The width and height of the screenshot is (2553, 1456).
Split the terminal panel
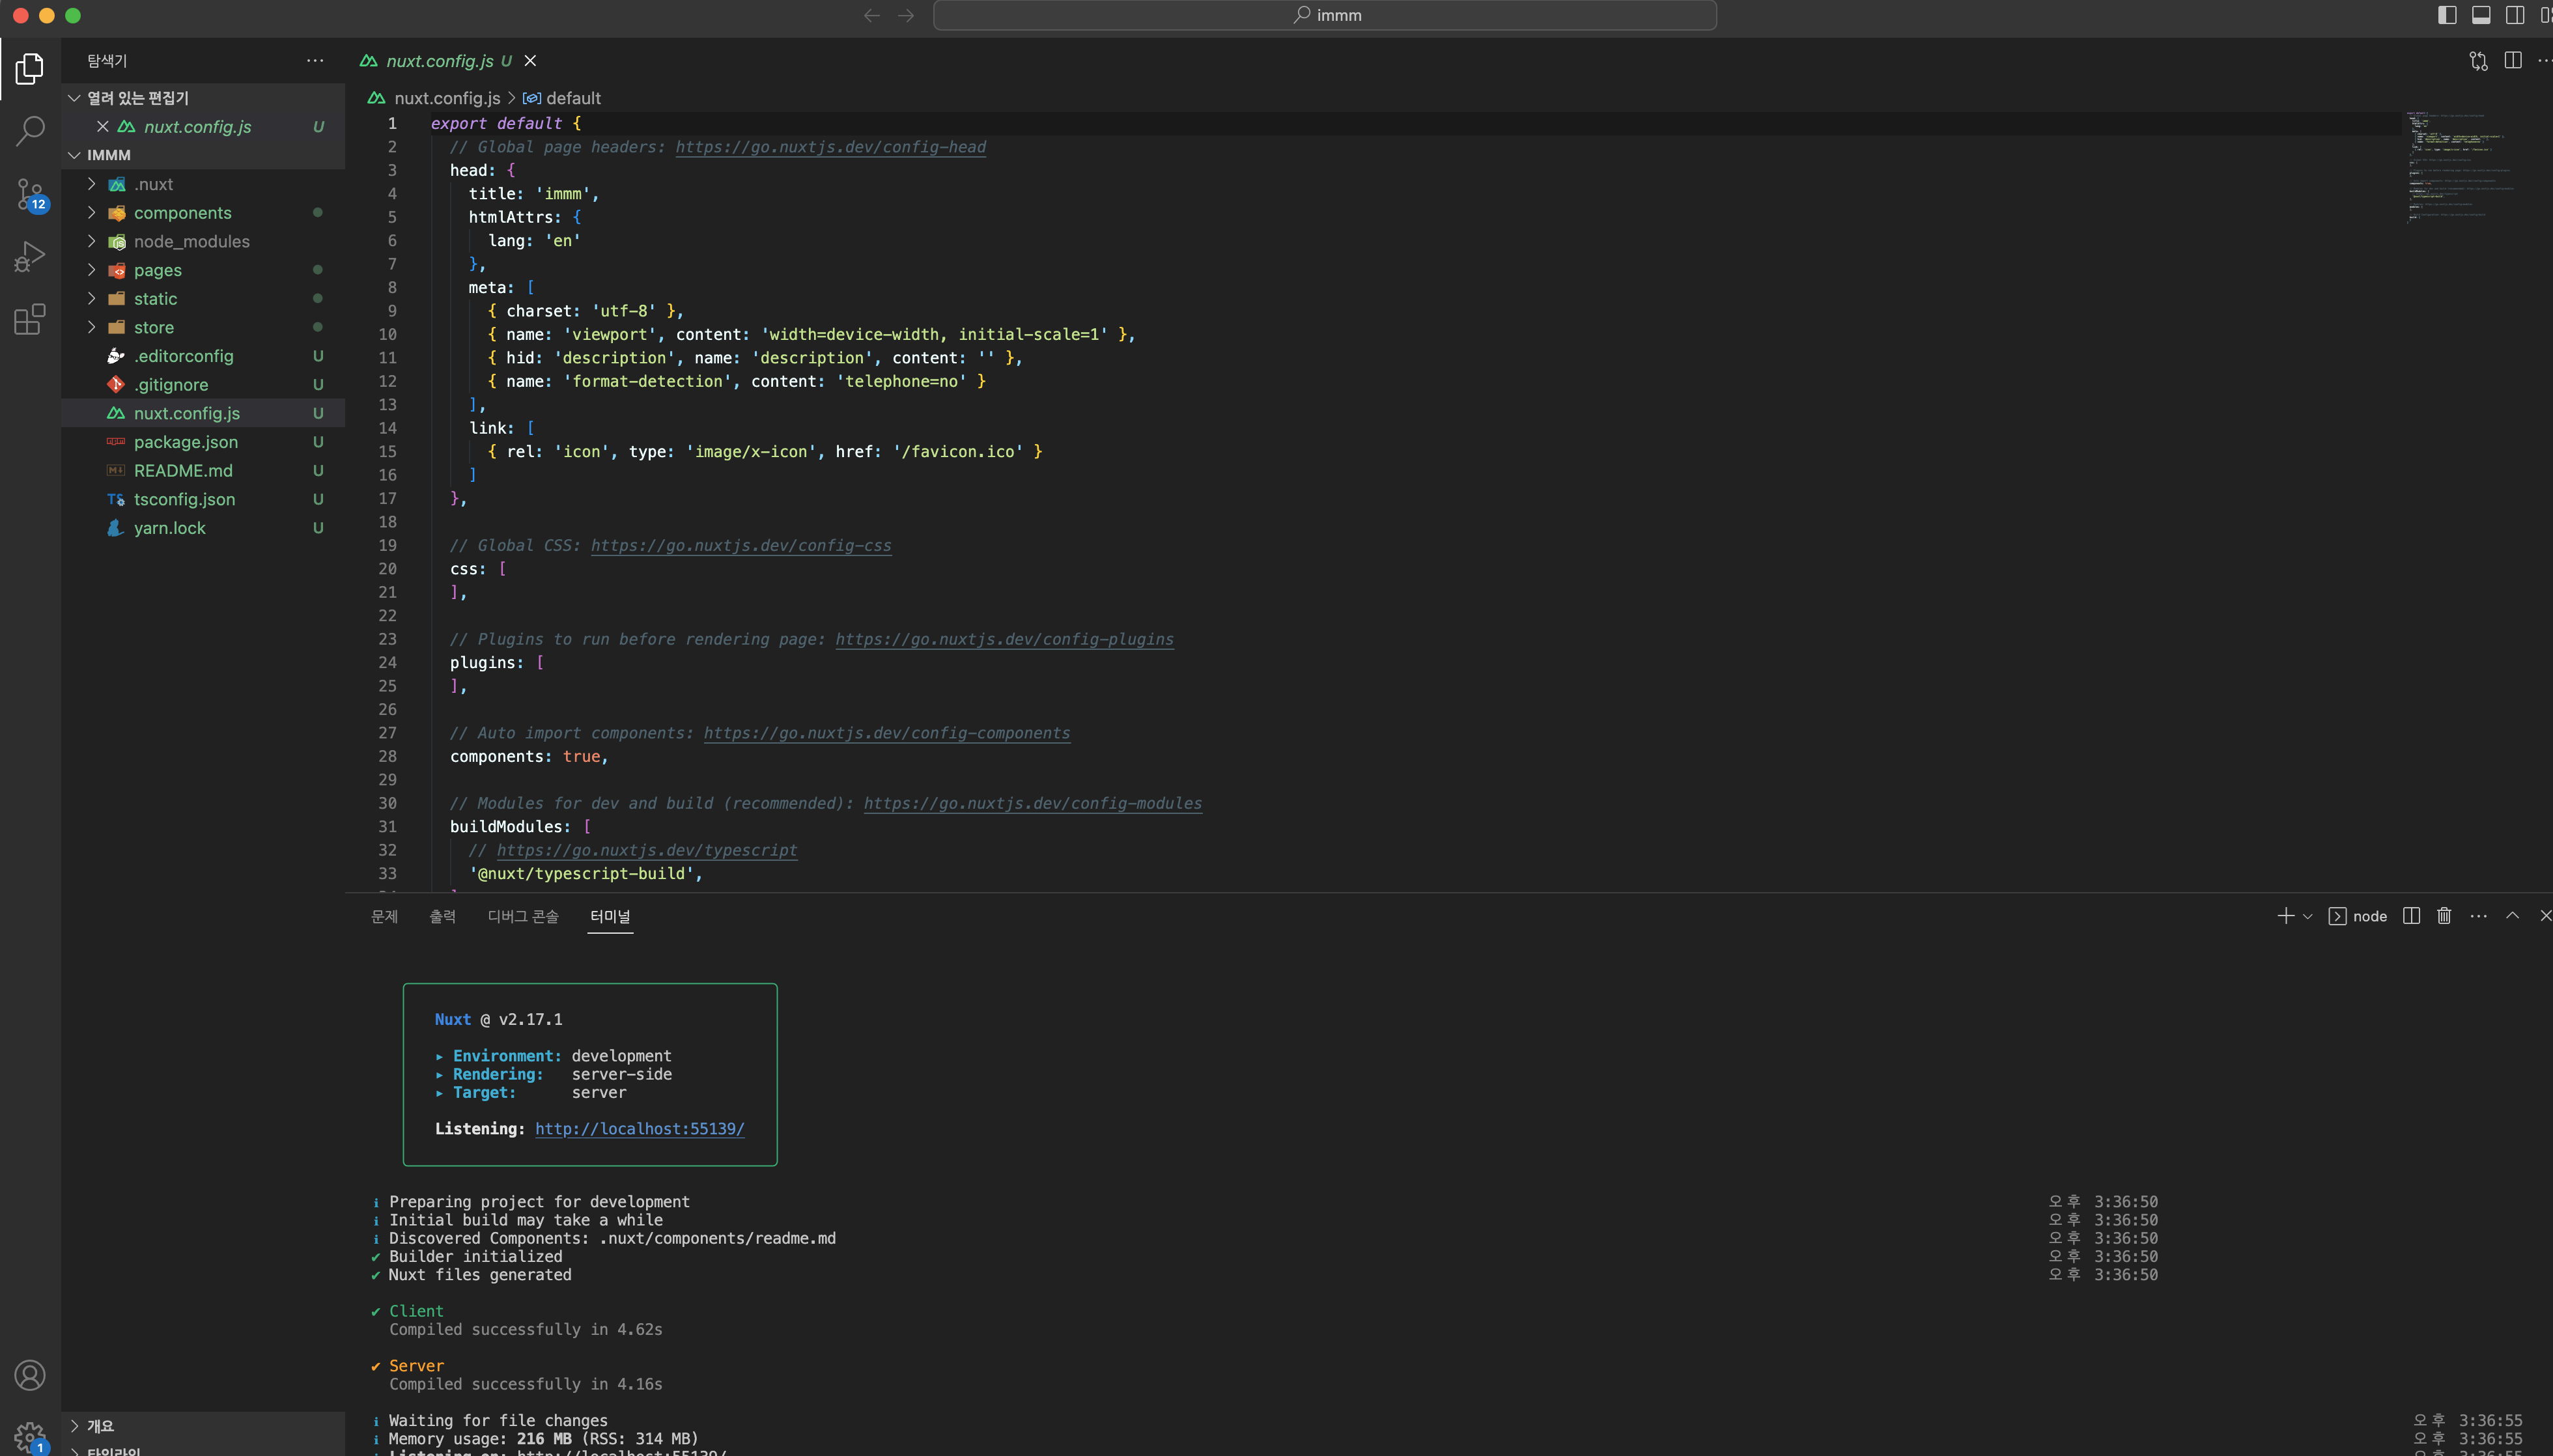pyautogui.click(x=2411, y=916)
